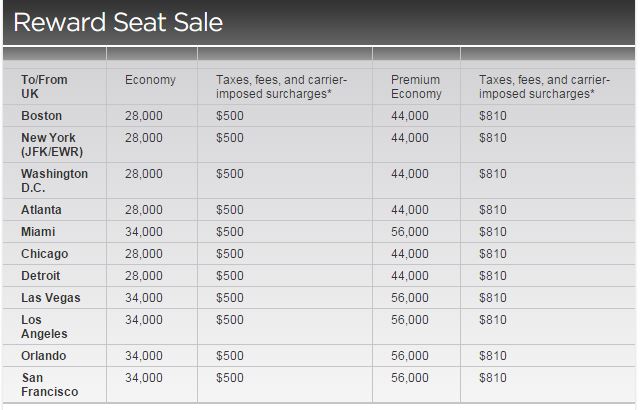This screenshot has width=643, height=410.
Task: Click the Orlando row label
Action: point(43,356)
